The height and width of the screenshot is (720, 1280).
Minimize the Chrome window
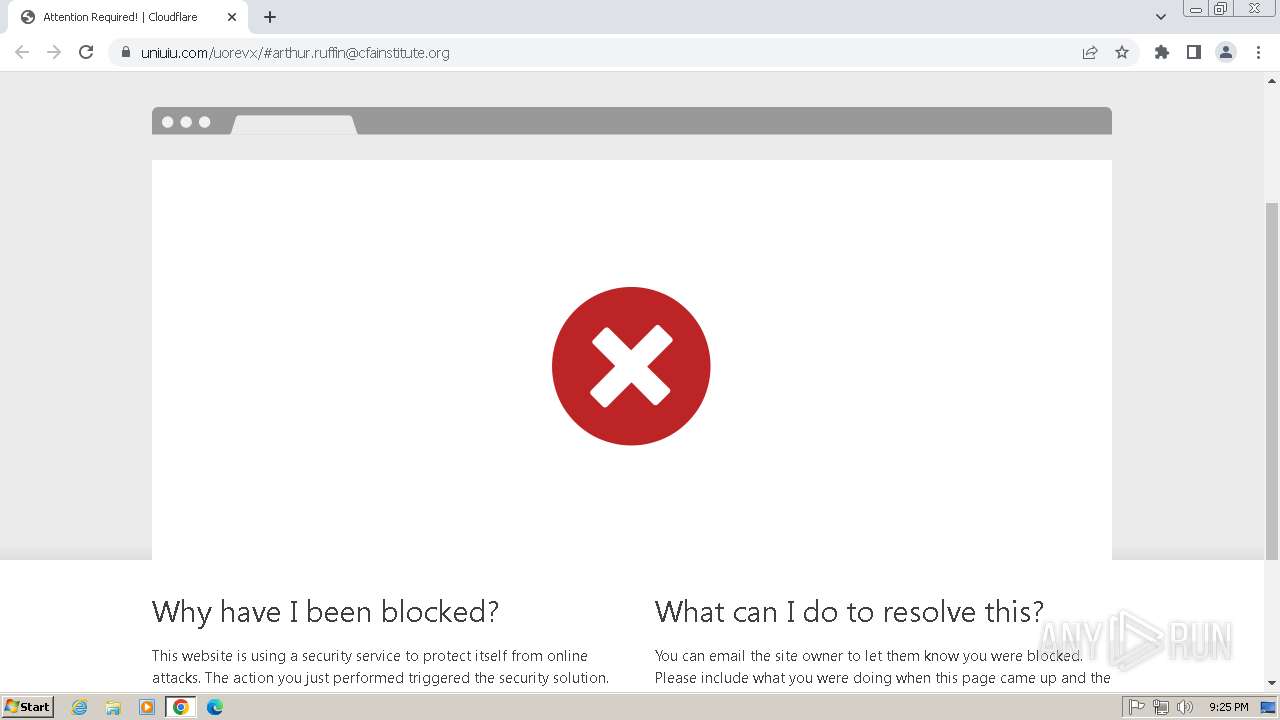tap(1195, 9)
